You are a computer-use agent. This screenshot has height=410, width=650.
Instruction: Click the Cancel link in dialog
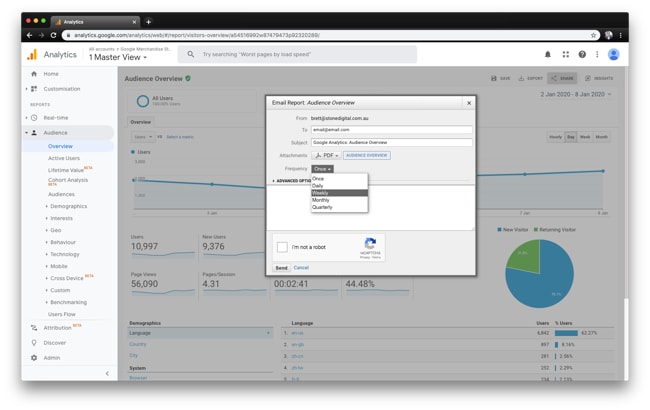(301, 268)
